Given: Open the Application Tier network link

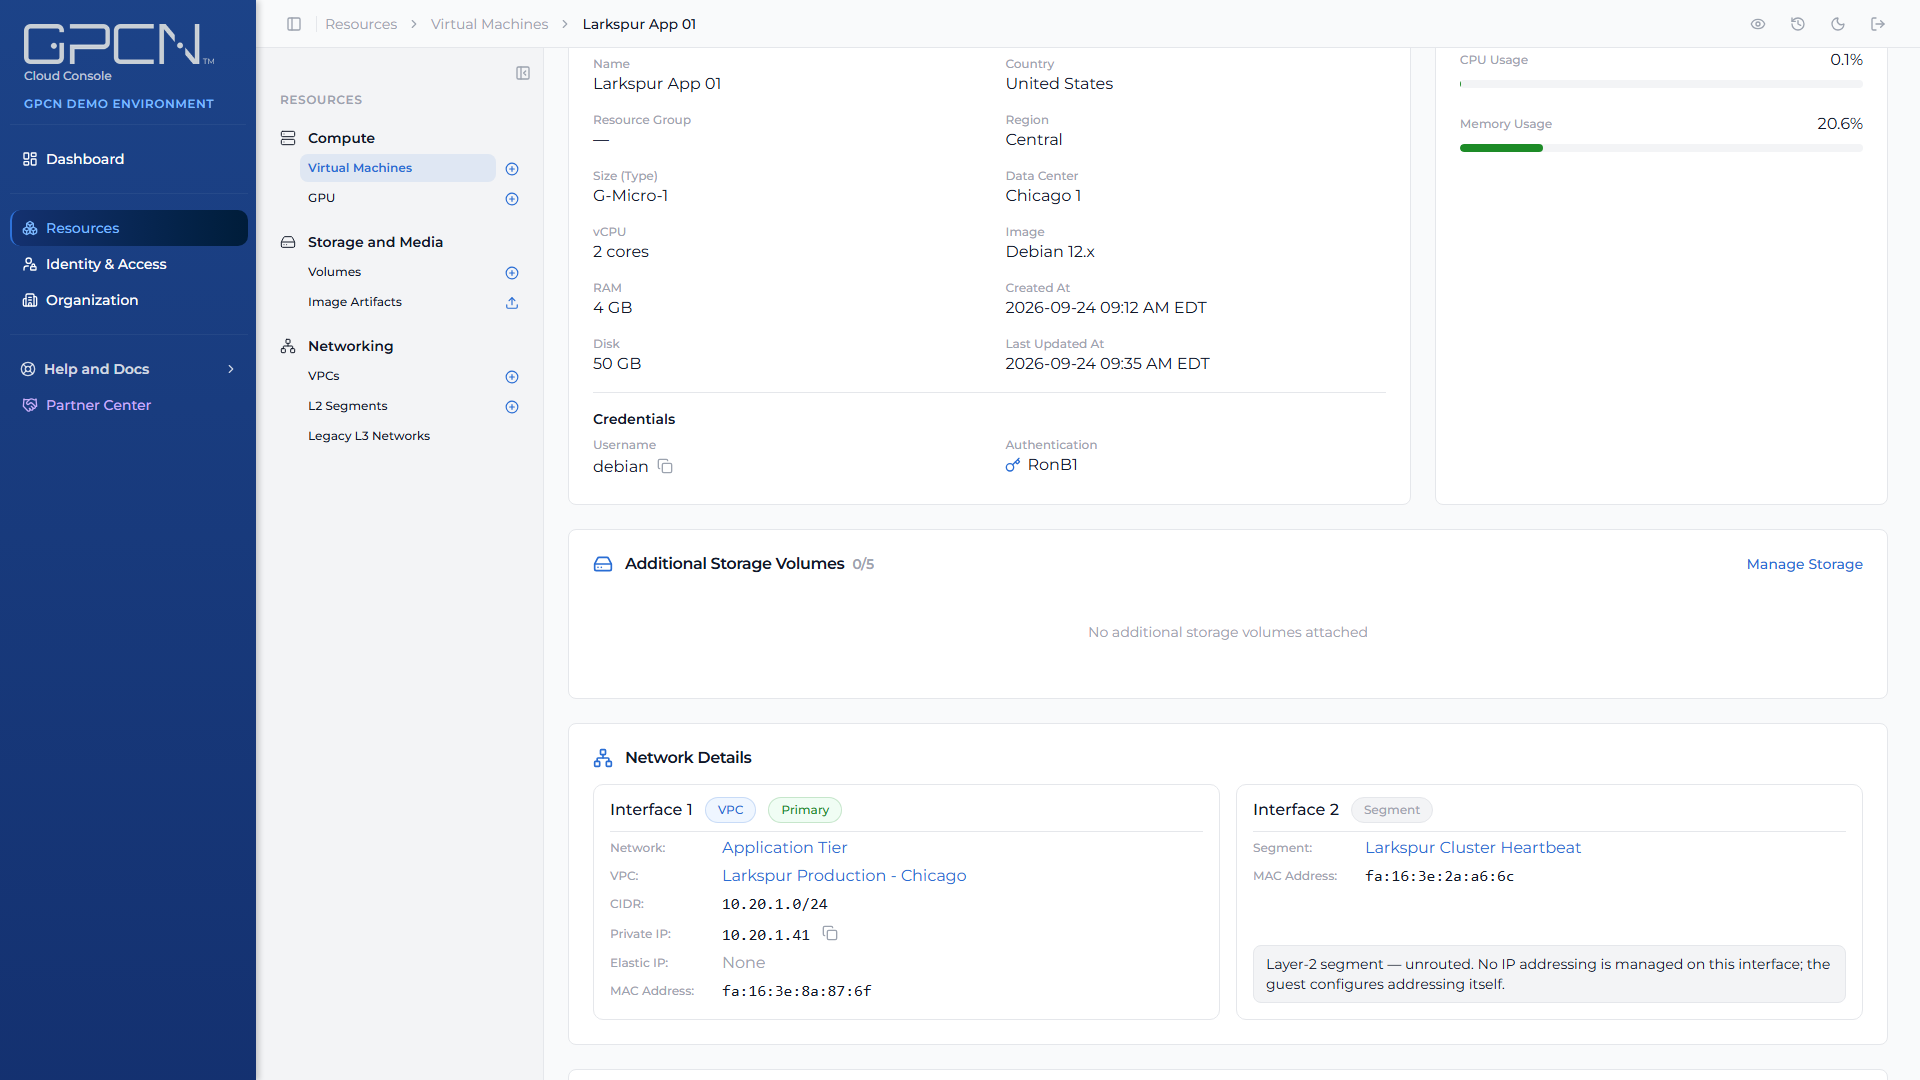Looking at the screenshot, I should click(x=784, y=847).
